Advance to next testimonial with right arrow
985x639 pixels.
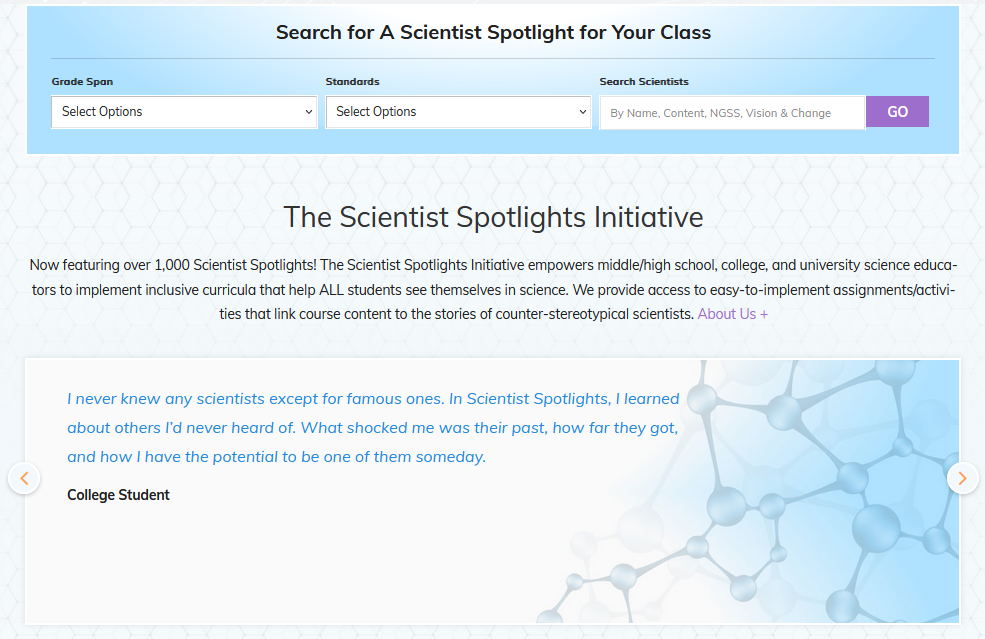(962, 478)
